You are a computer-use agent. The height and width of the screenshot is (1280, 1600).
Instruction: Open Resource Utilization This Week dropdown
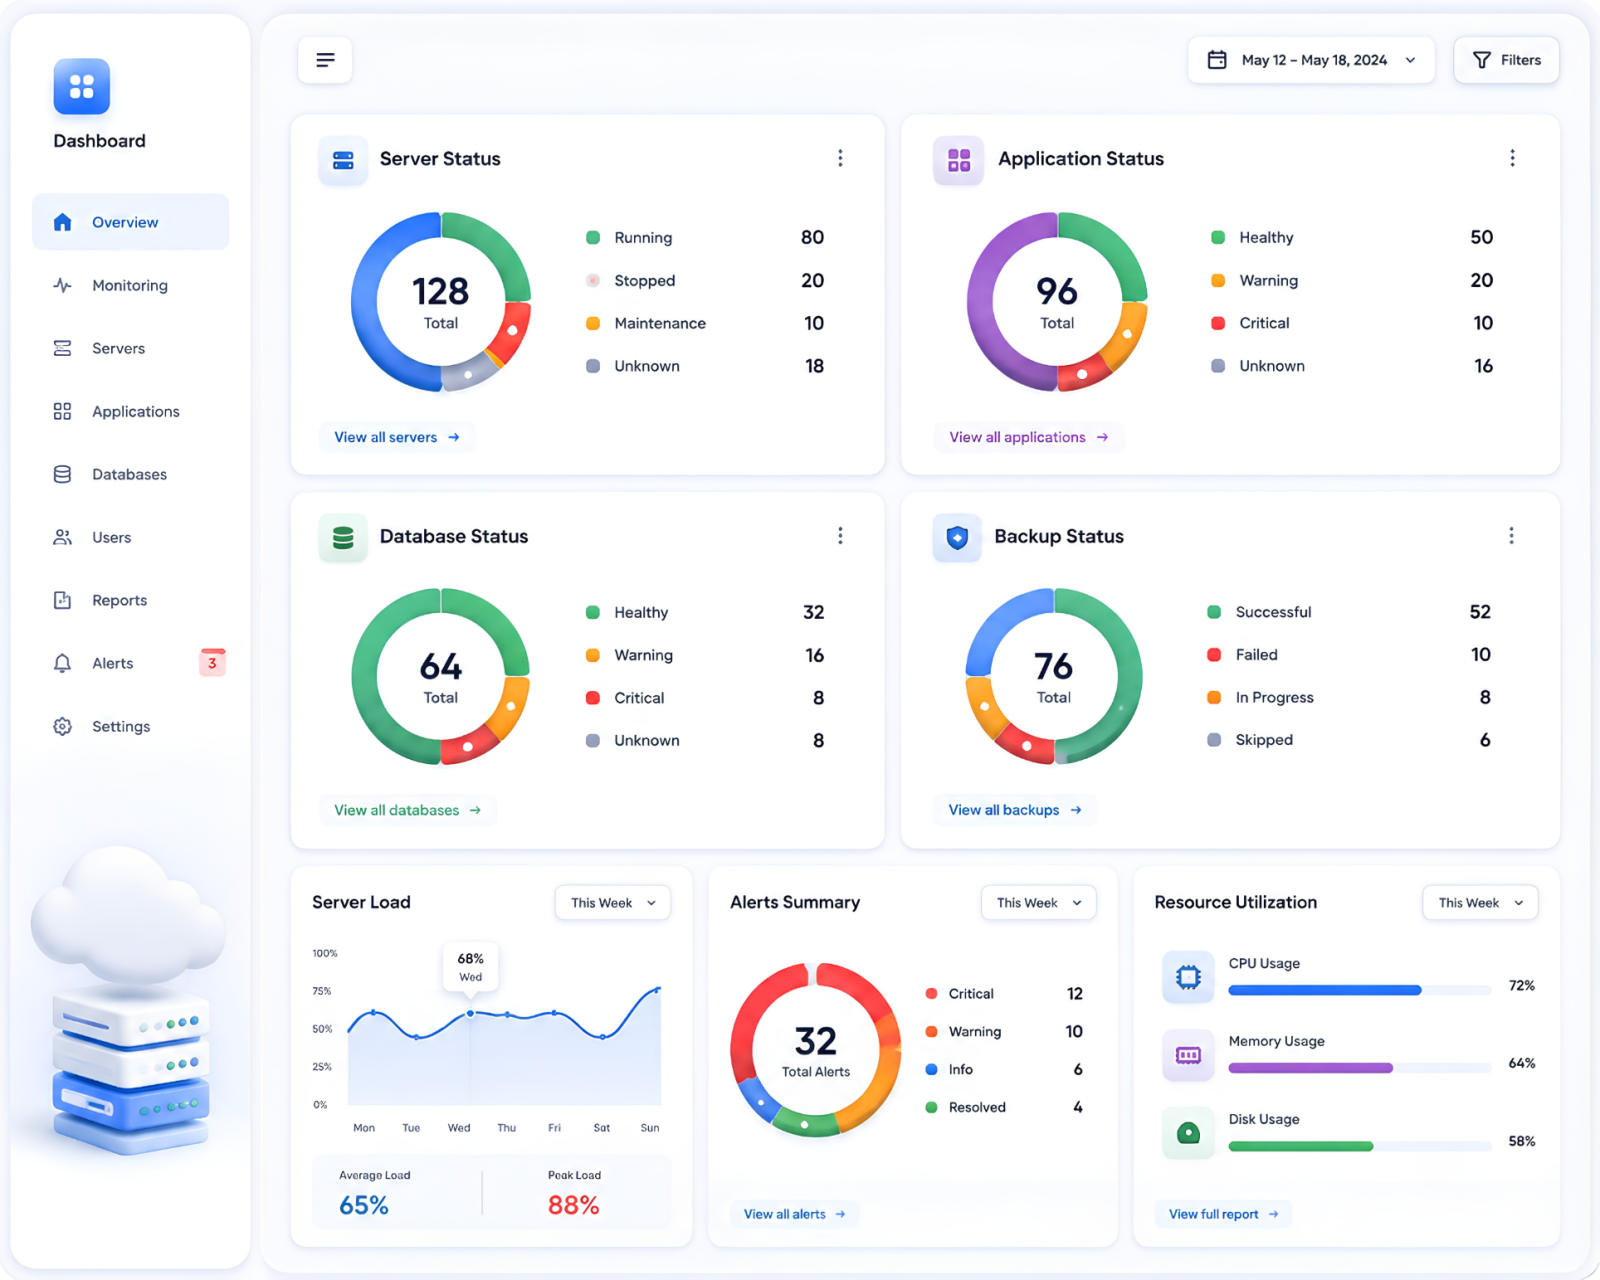[x=1480, y=903]
